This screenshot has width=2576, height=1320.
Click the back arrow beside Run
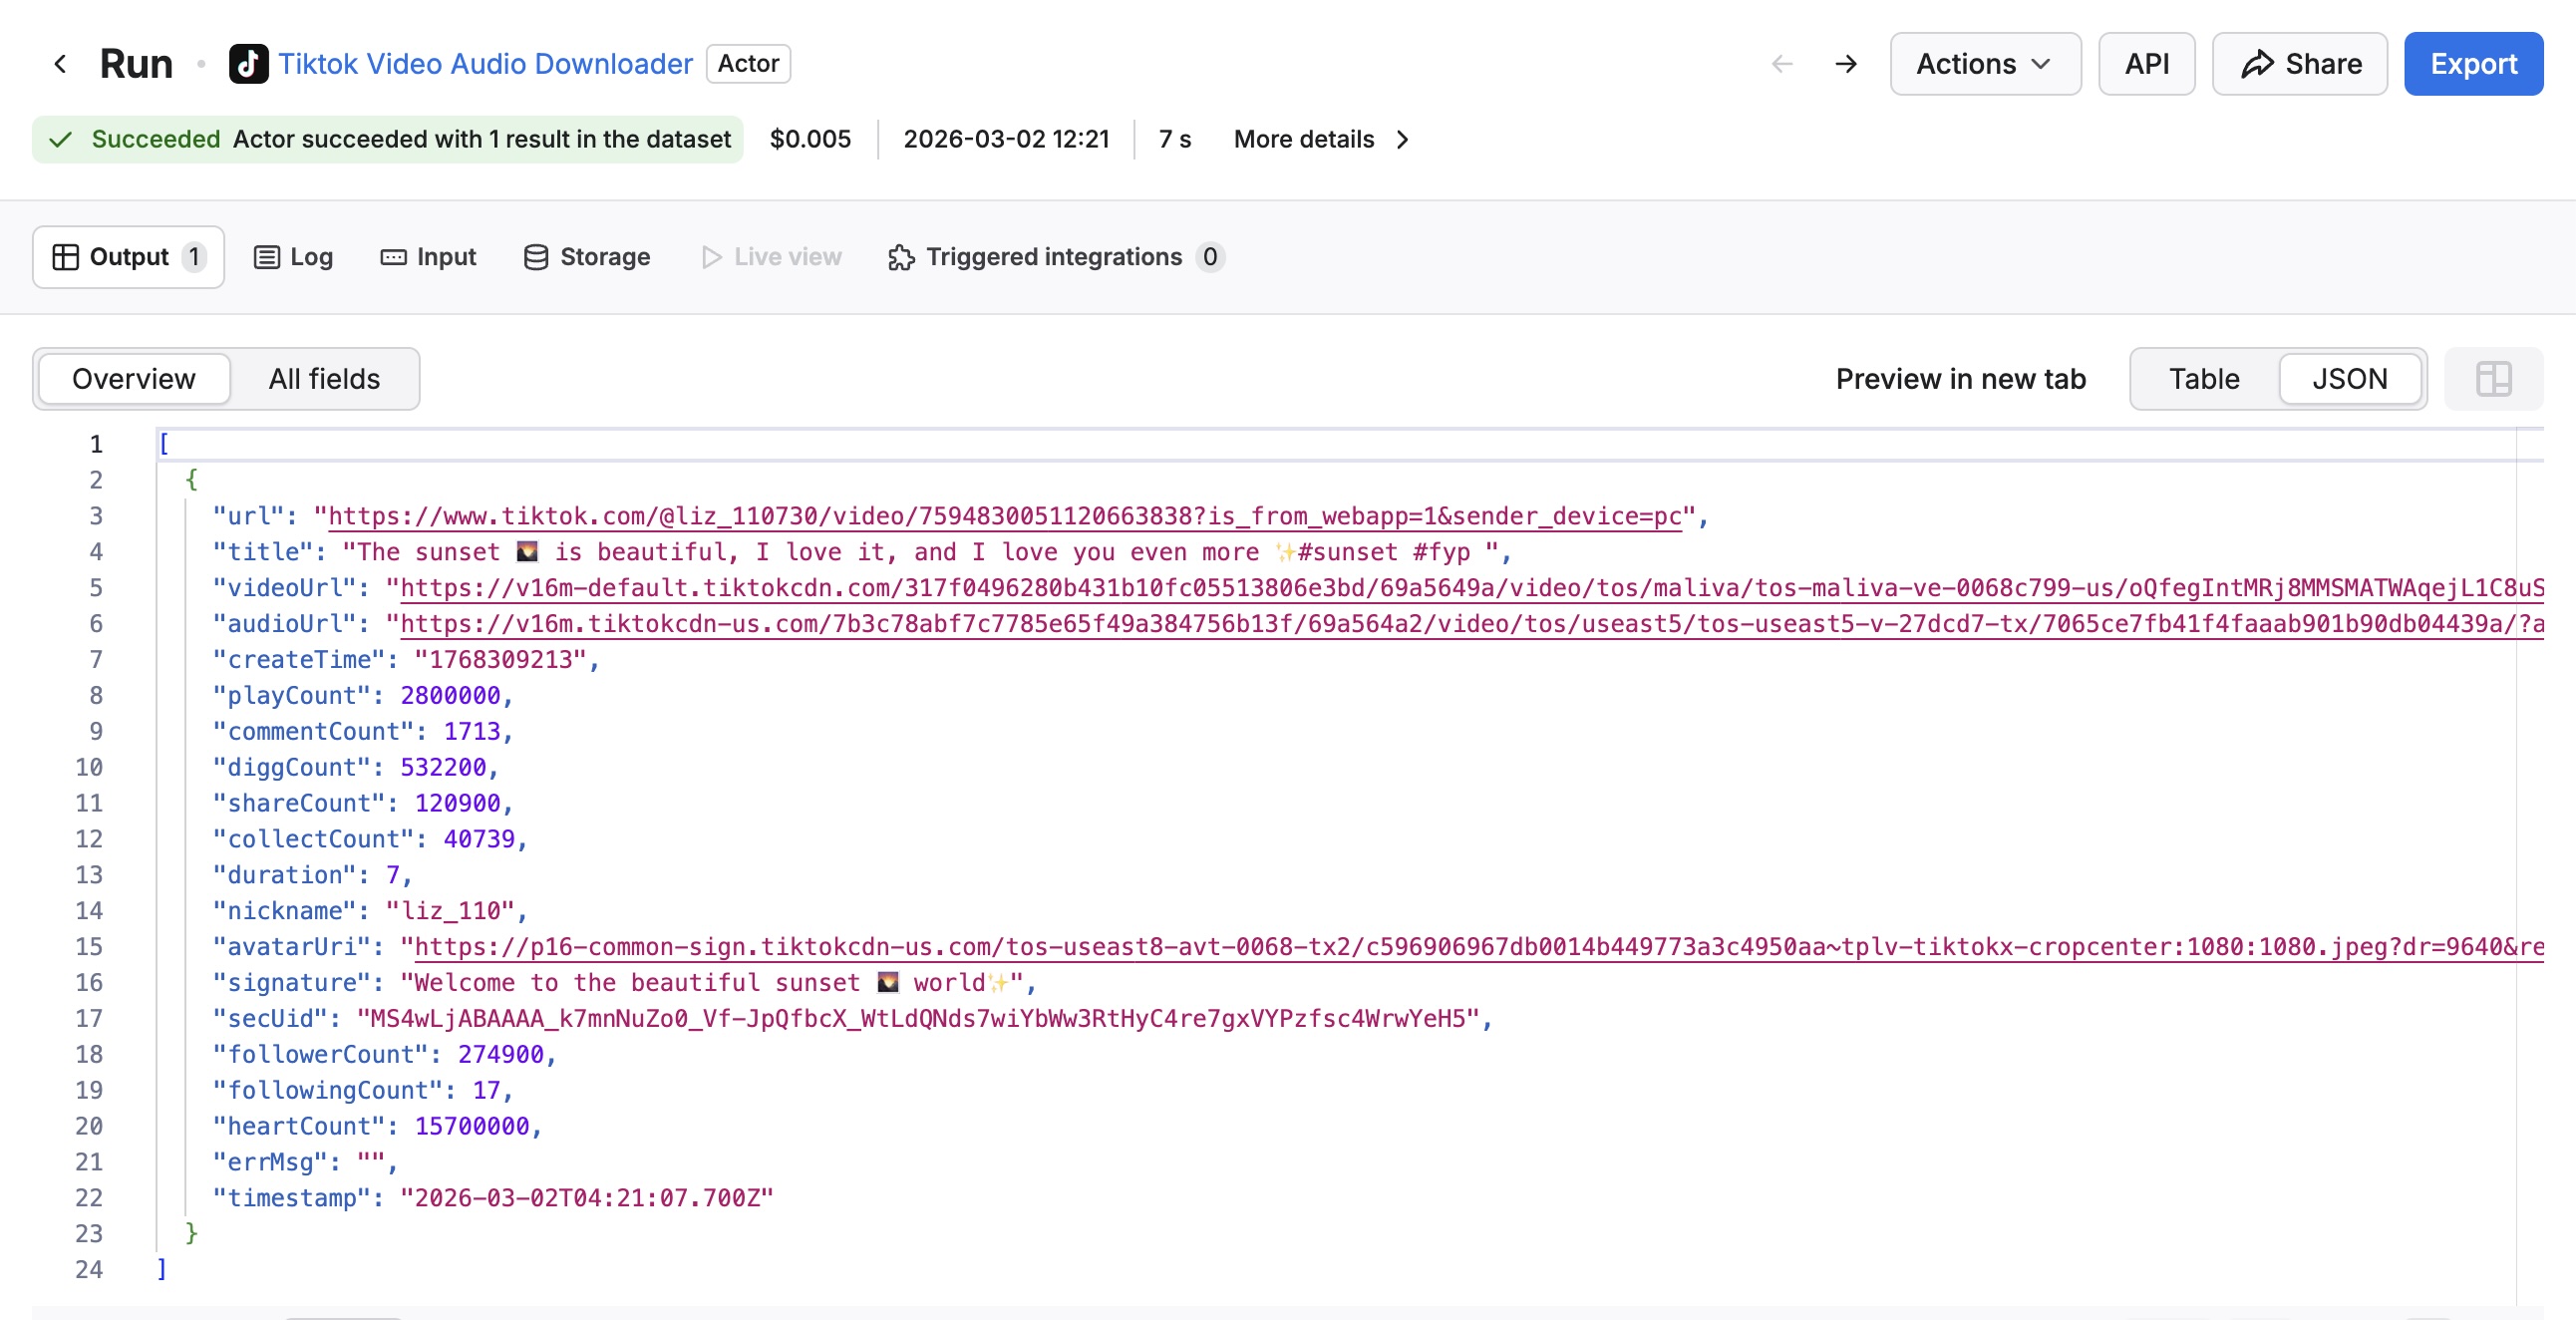coord(60,64)
